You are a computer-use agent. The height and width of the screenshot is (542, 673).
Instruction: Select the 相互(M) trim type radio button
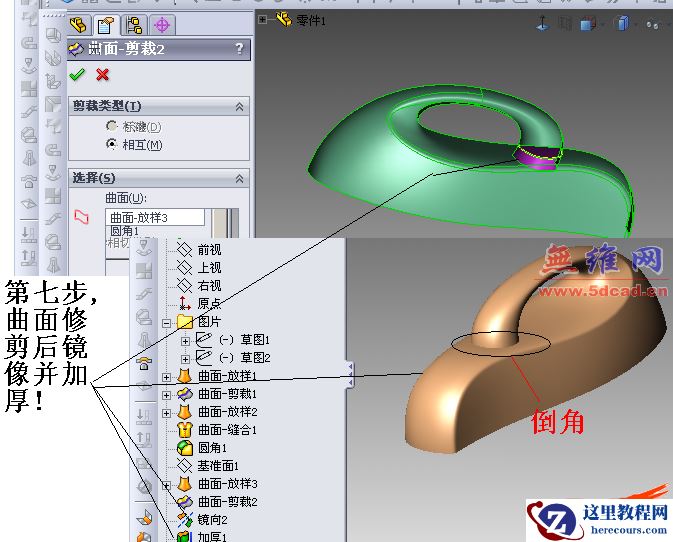(111, 145)
